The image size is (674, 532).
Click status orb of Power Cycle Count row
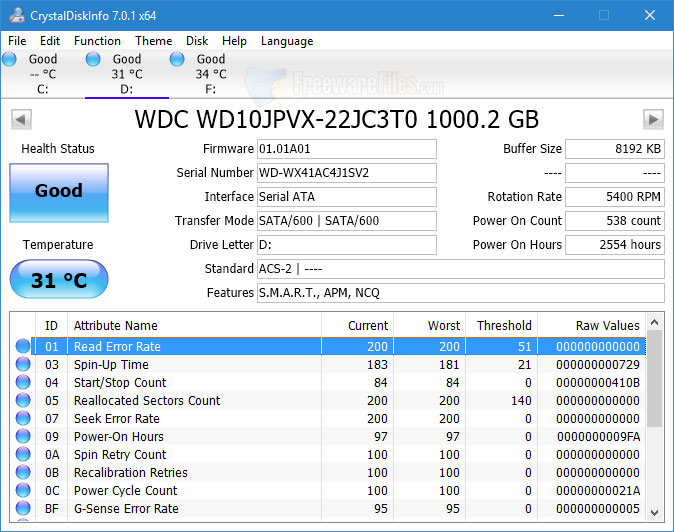pyautogui.click(x=23, y=490)
